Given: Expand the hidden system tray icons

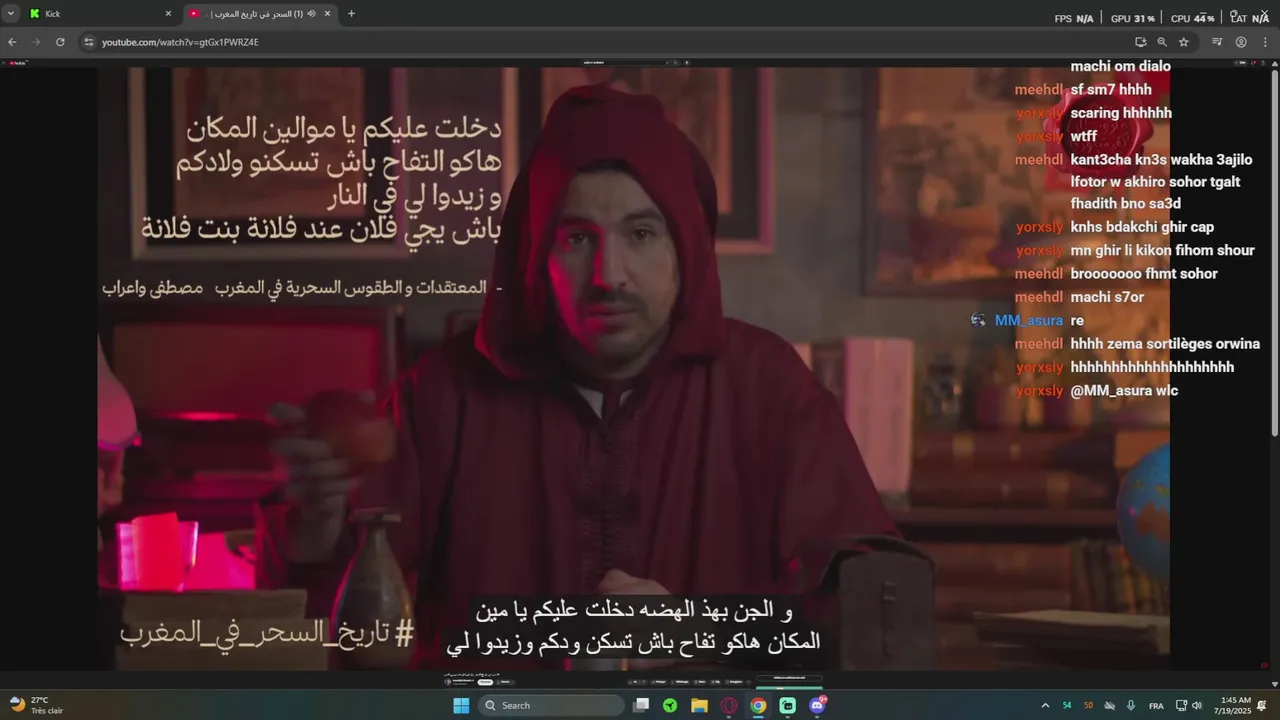Looking at the screenshot, I should (1045, 705).
